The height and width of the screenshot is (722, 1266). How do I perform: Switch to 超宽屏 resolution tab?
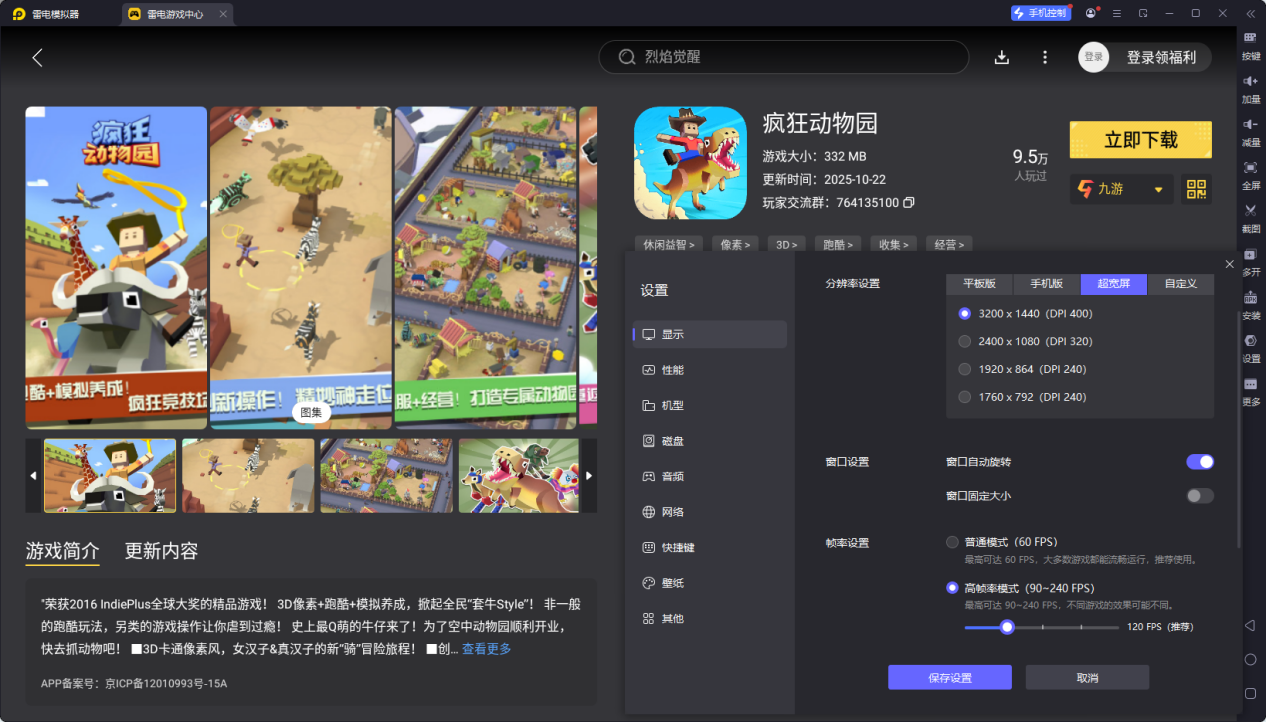(x=1114, y=284)
